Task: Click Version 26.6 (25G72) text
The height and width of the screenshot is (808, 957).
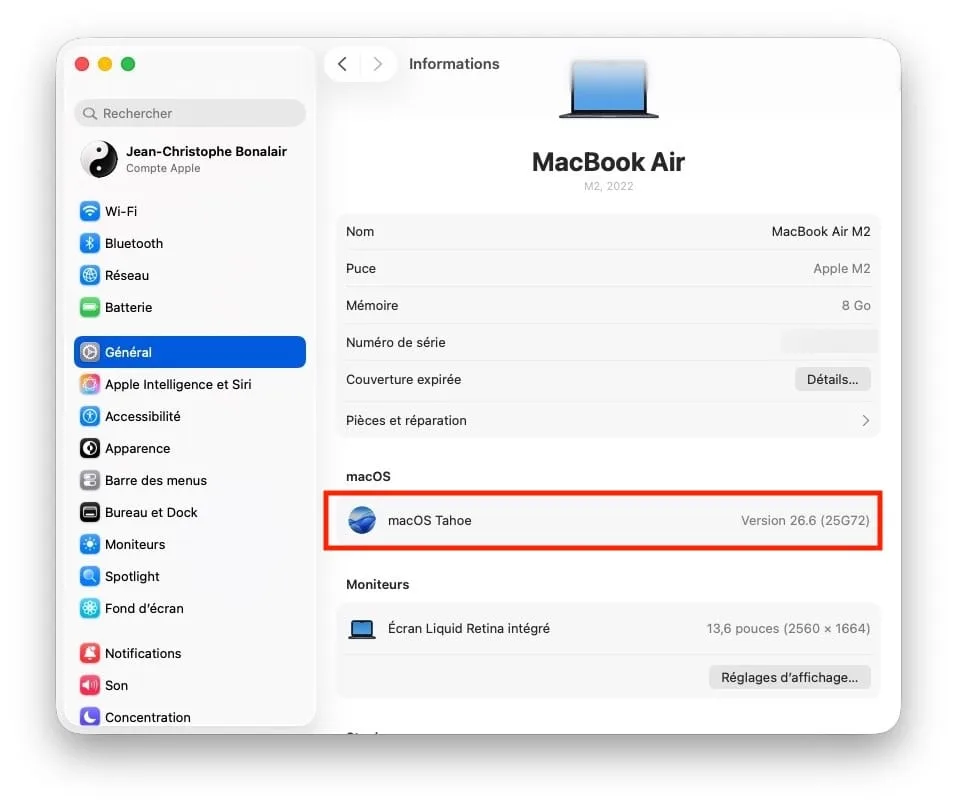Action: point(806,521)
